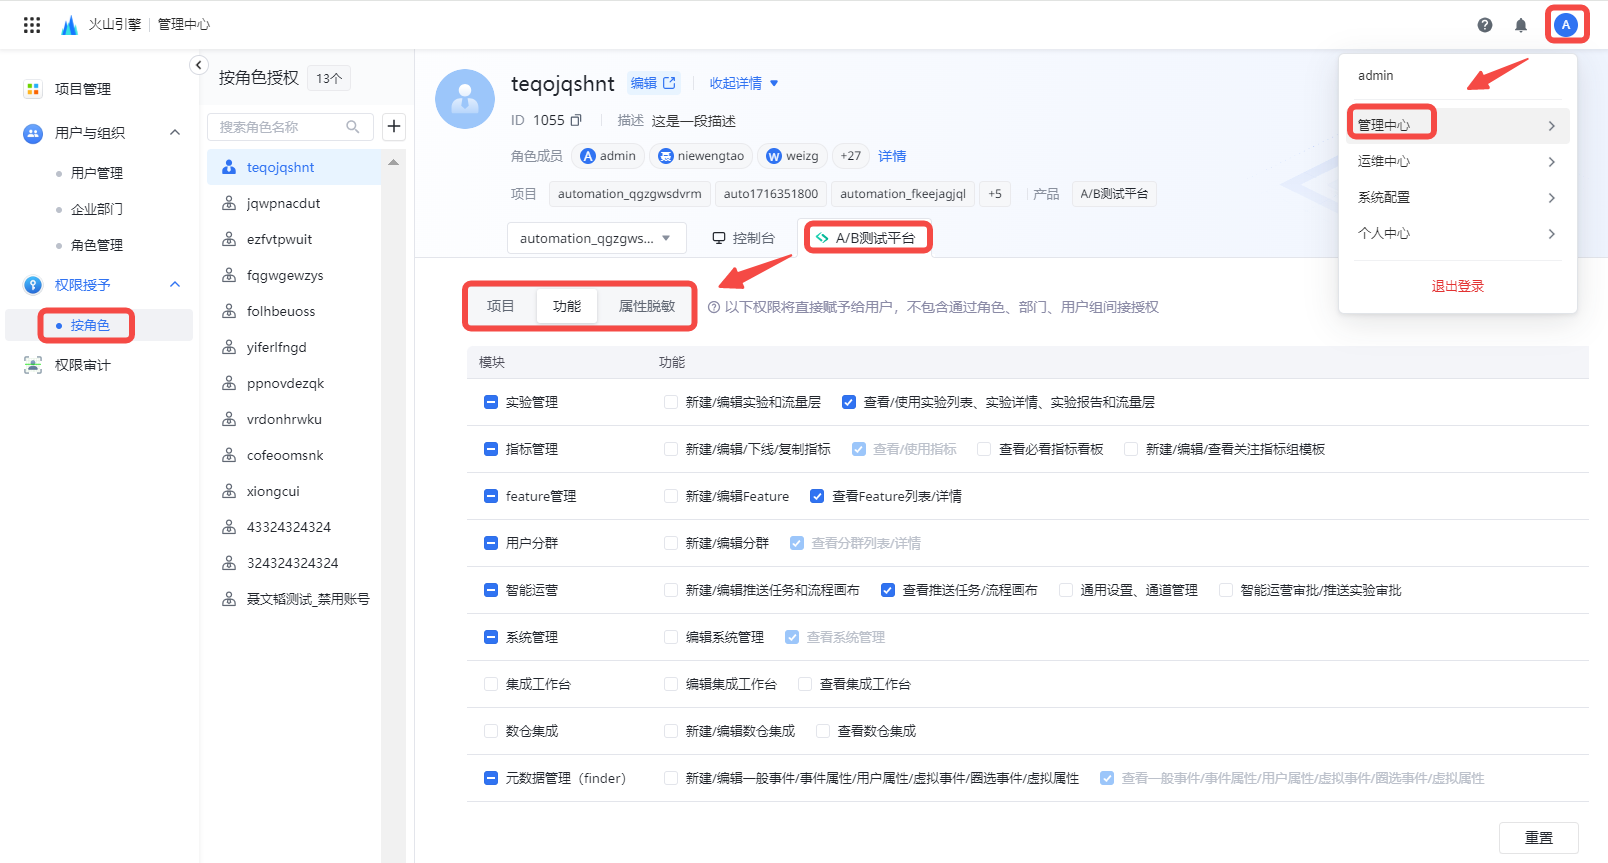
Task: Check 查看必看指标看板
Action: 984,449
